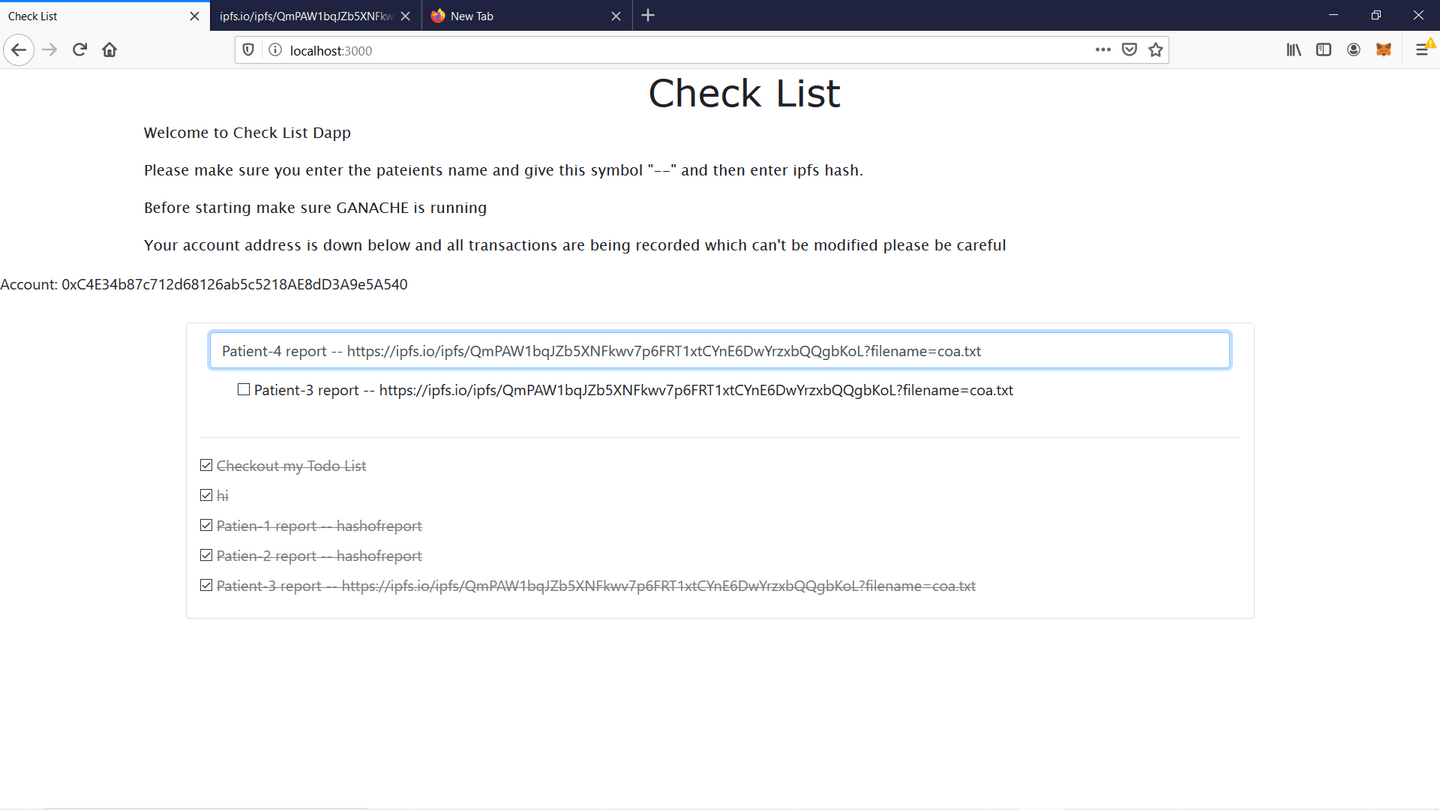Click the struck-through Checkout my Todo List label
Viewport: 1440px width, 810px height.
click(x=291, y=466)
